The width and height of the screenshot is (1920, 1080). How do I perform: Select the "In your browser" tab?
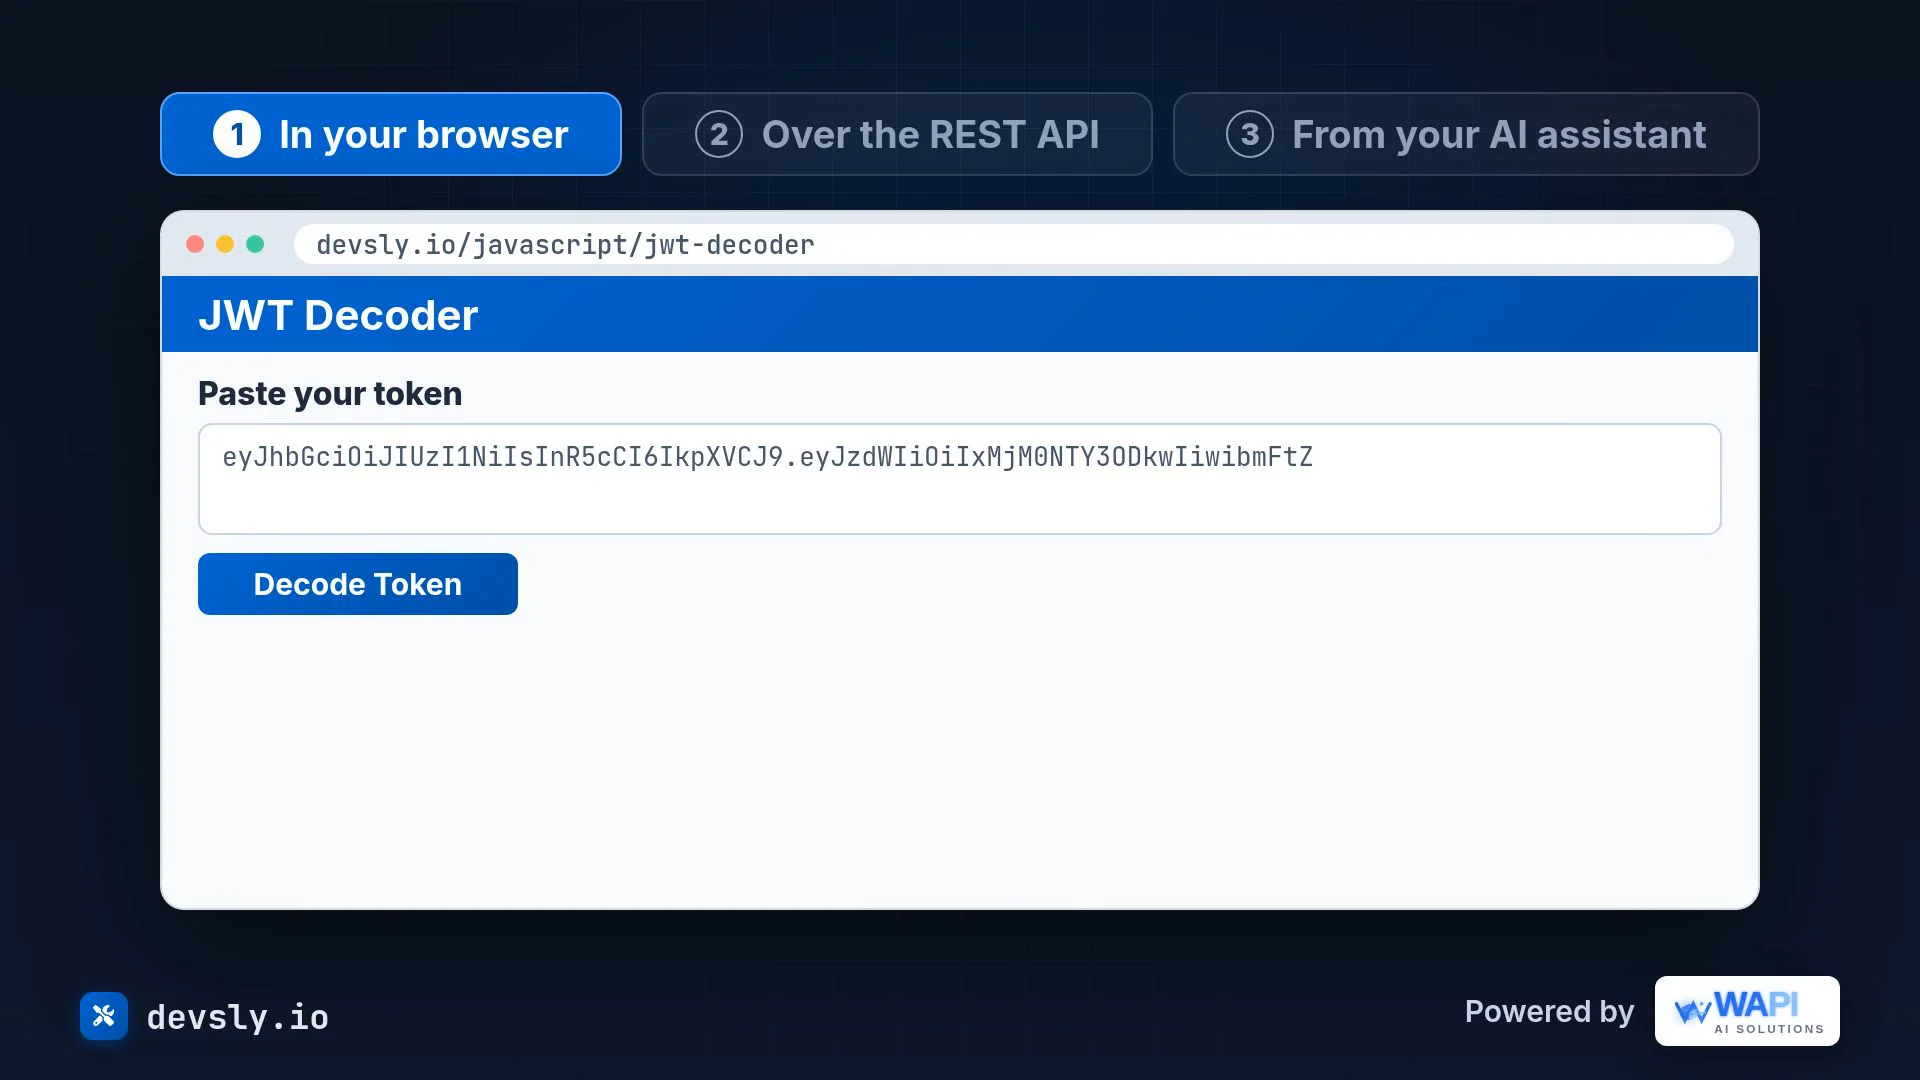pyautogui.click(x=391, y=134)
